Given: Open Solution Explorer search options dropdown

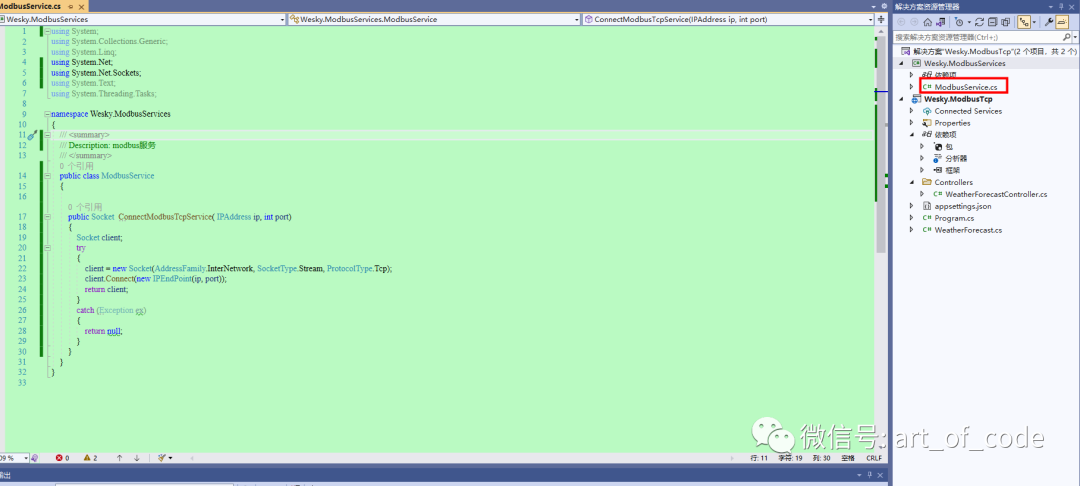Looking at the screenshot, I should pyautogui.click(x=1075, y=37).
